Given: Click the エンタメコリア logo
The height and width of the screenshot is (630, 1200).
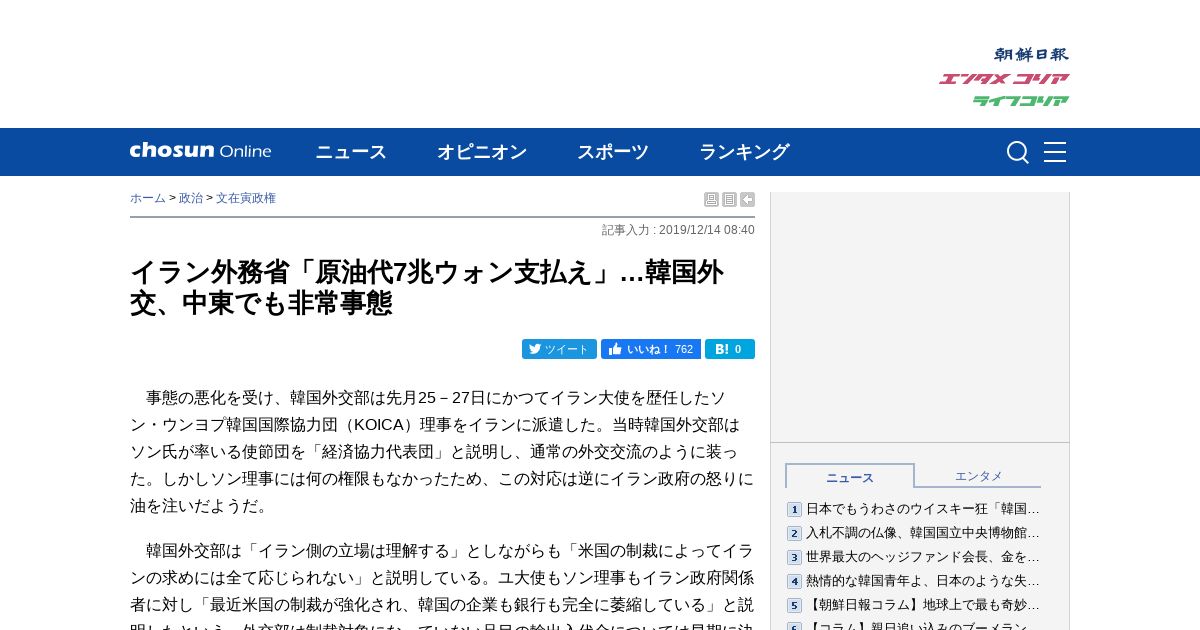Looking at the screenshot, I should pos(1004,79).
